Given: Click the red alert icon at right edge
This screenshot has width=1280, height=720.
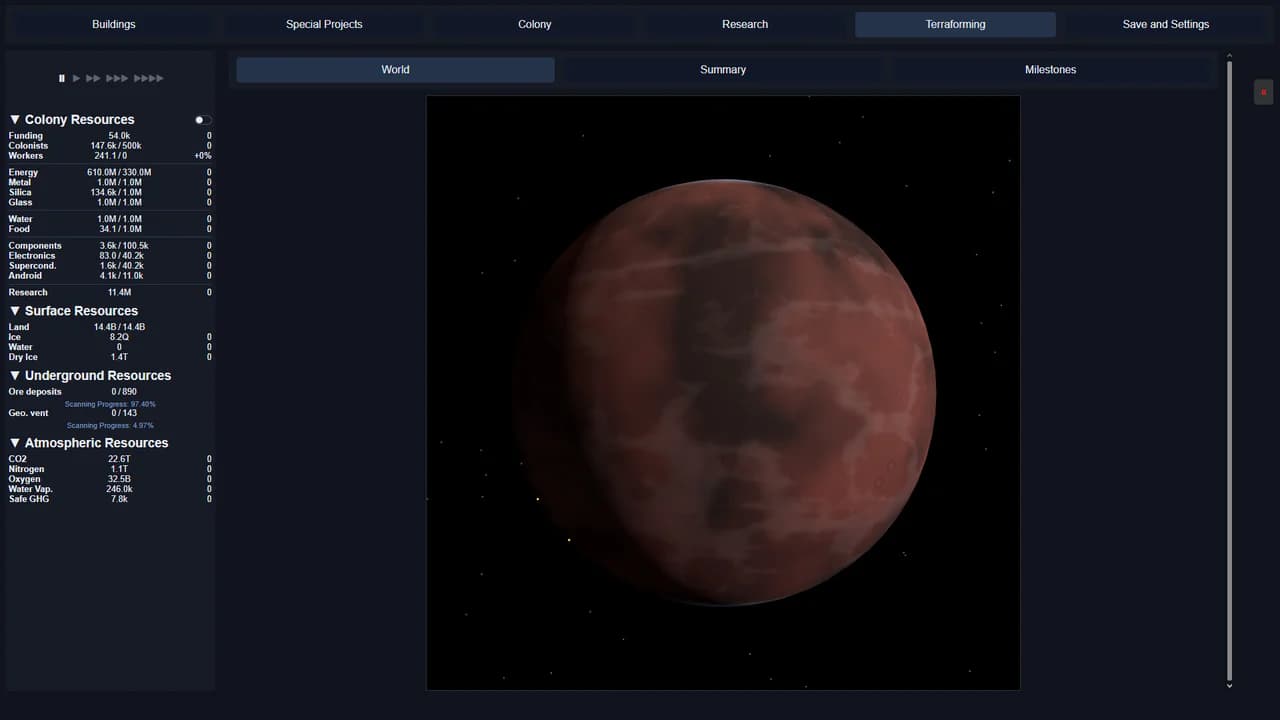Looking at the screenshot, I should coord(1263,92).
